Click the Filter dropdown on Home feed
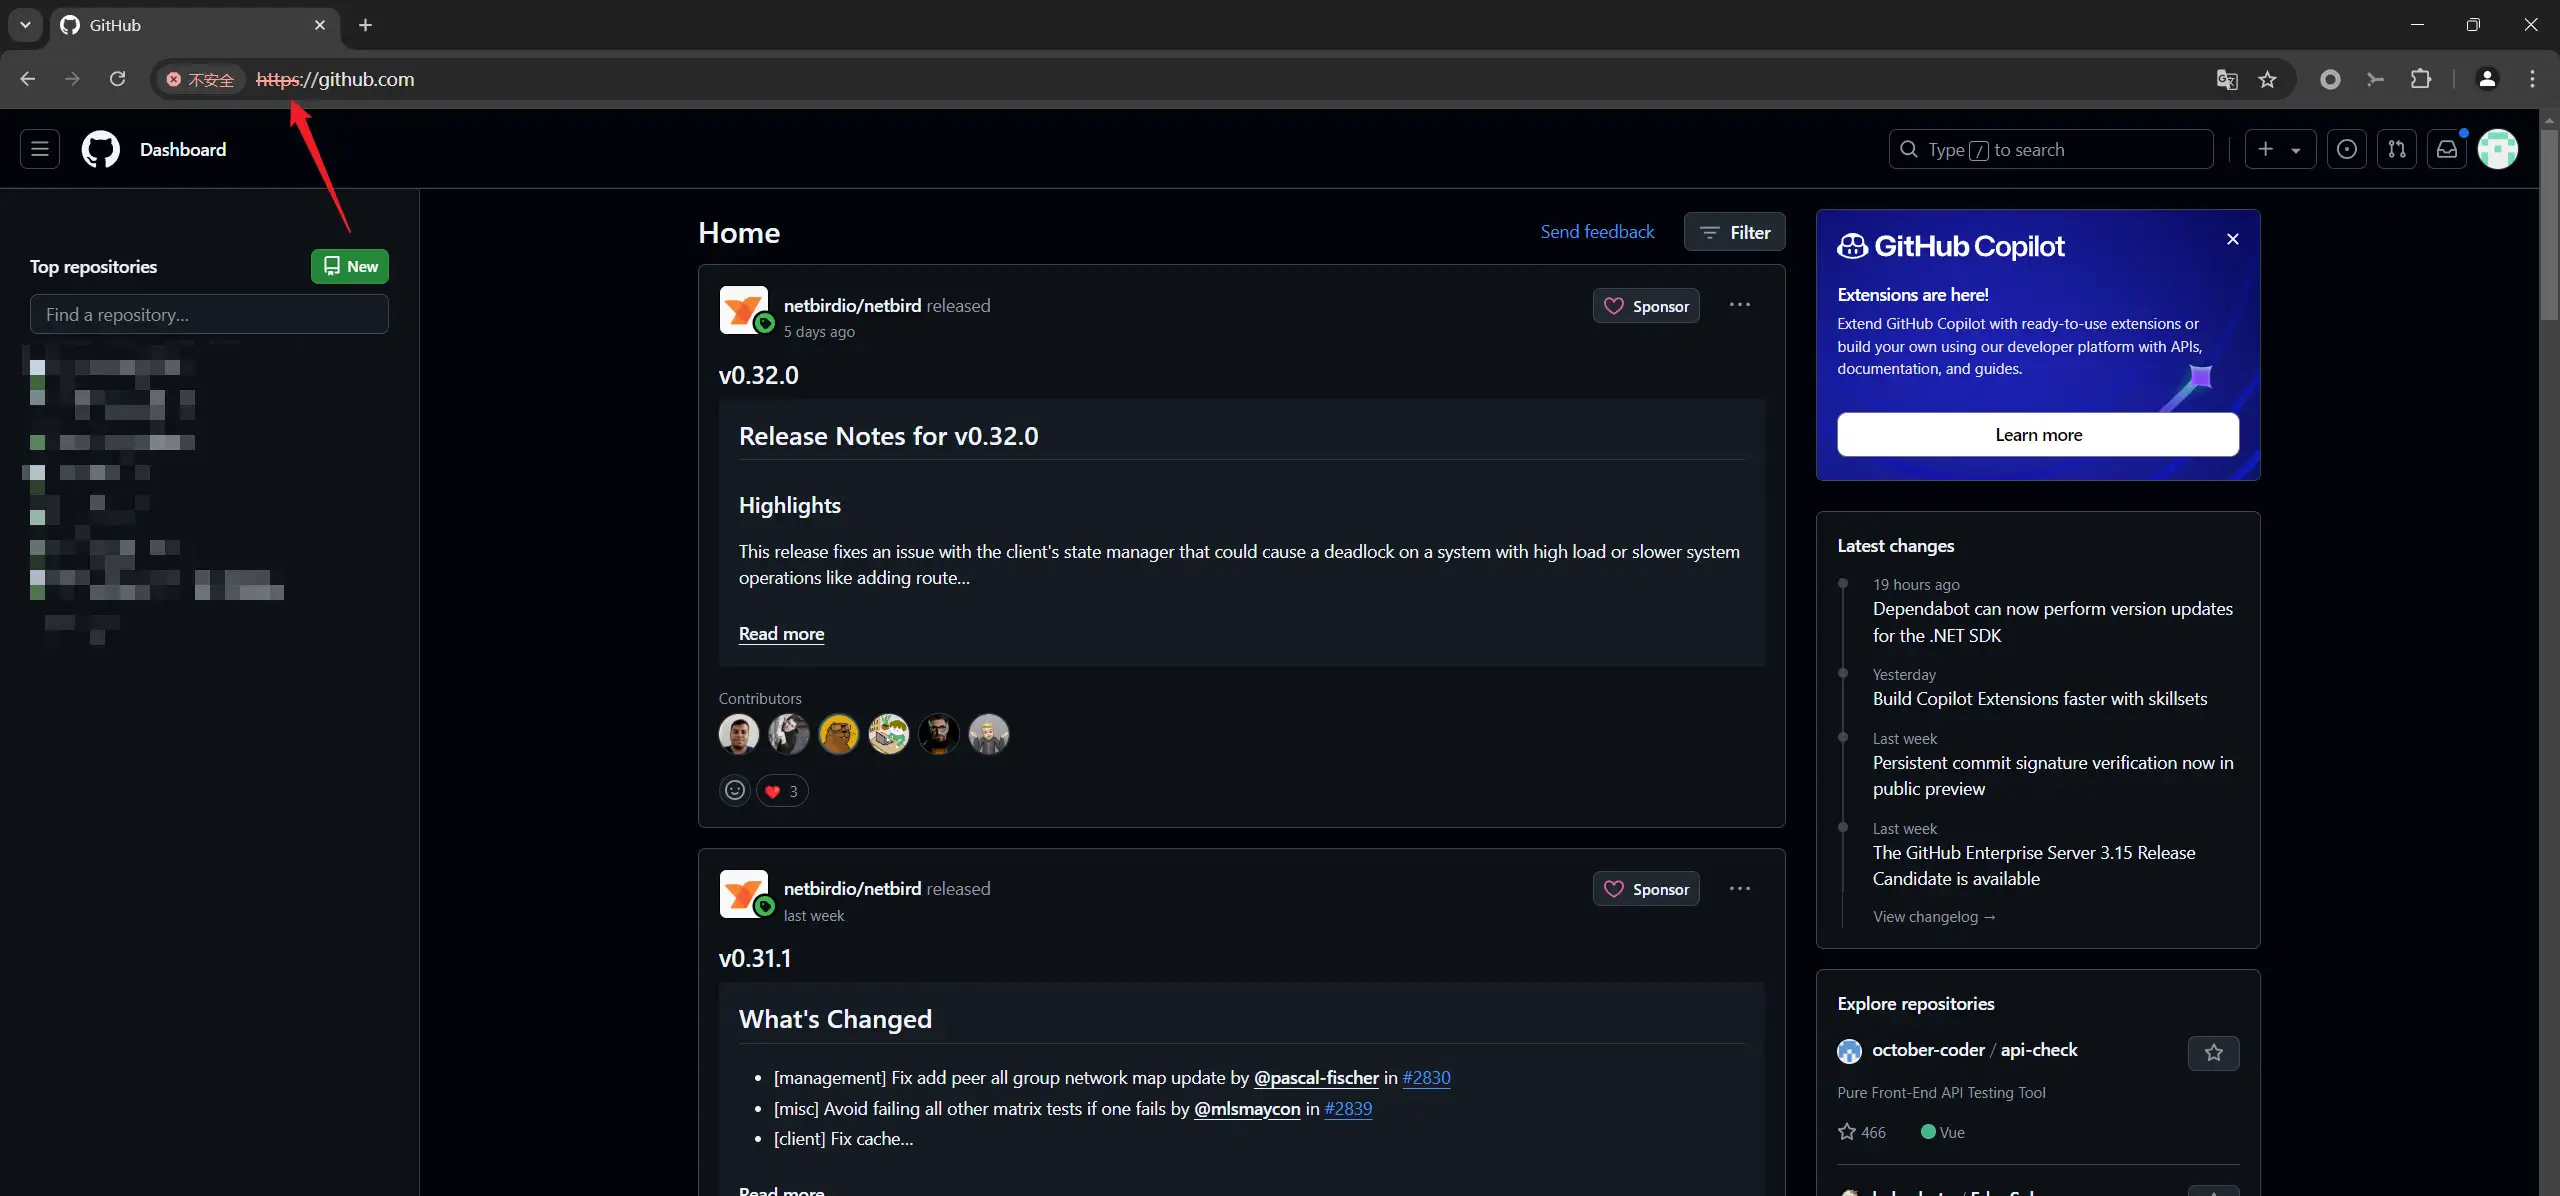2560x1196 pixels. (1736, 232)
